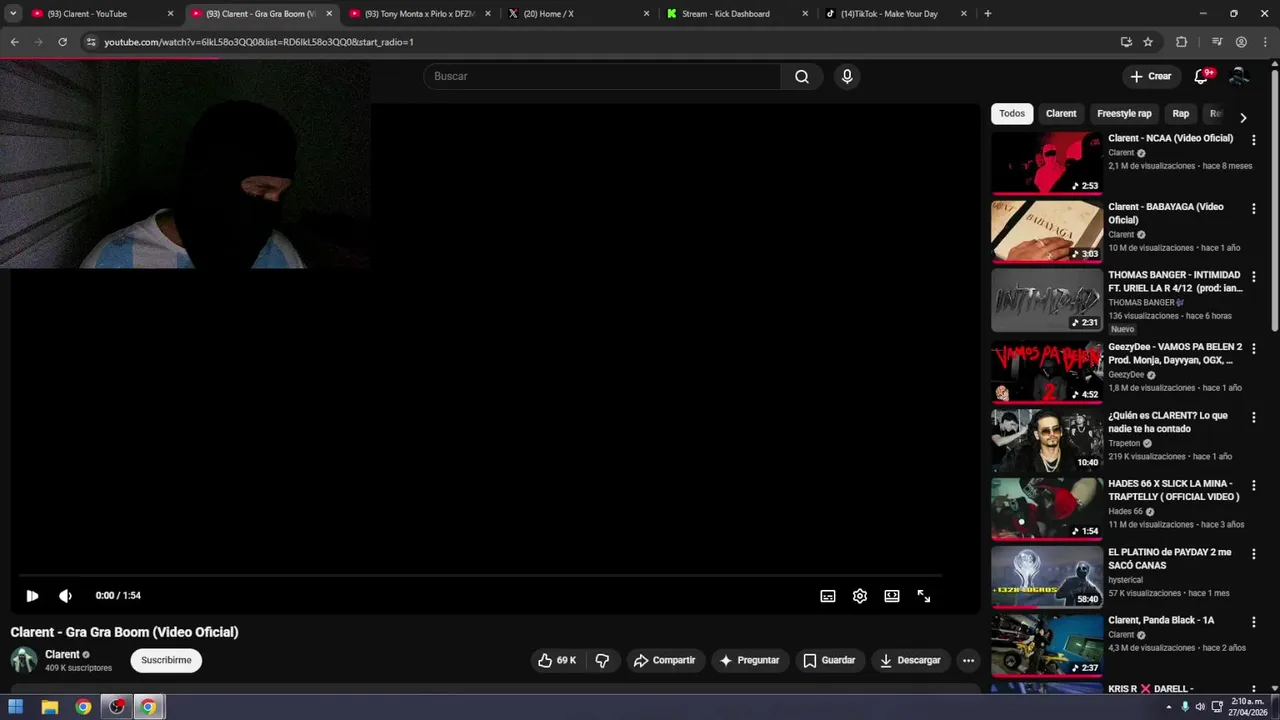Open the tab search dropdown
The image size is (1280, 720).
point(13,14)
